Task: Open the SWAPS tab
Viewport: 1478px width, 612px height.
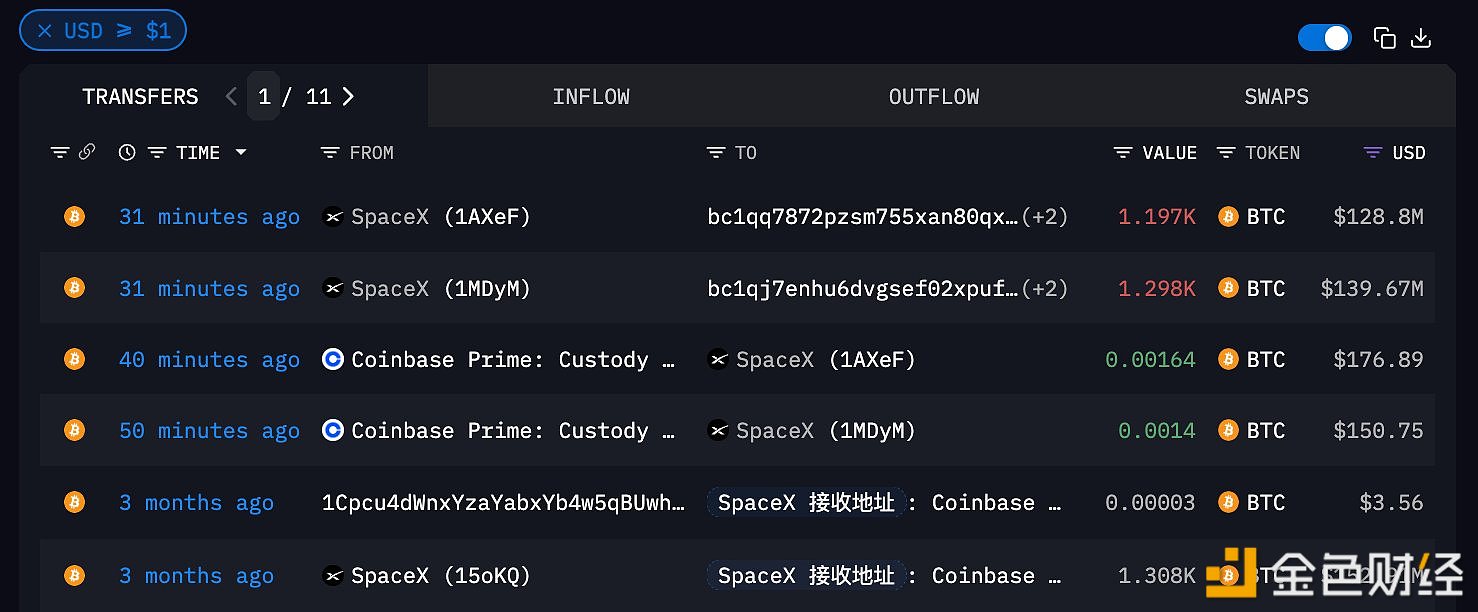Action: pyautogui.click(x=1276, y=97)
